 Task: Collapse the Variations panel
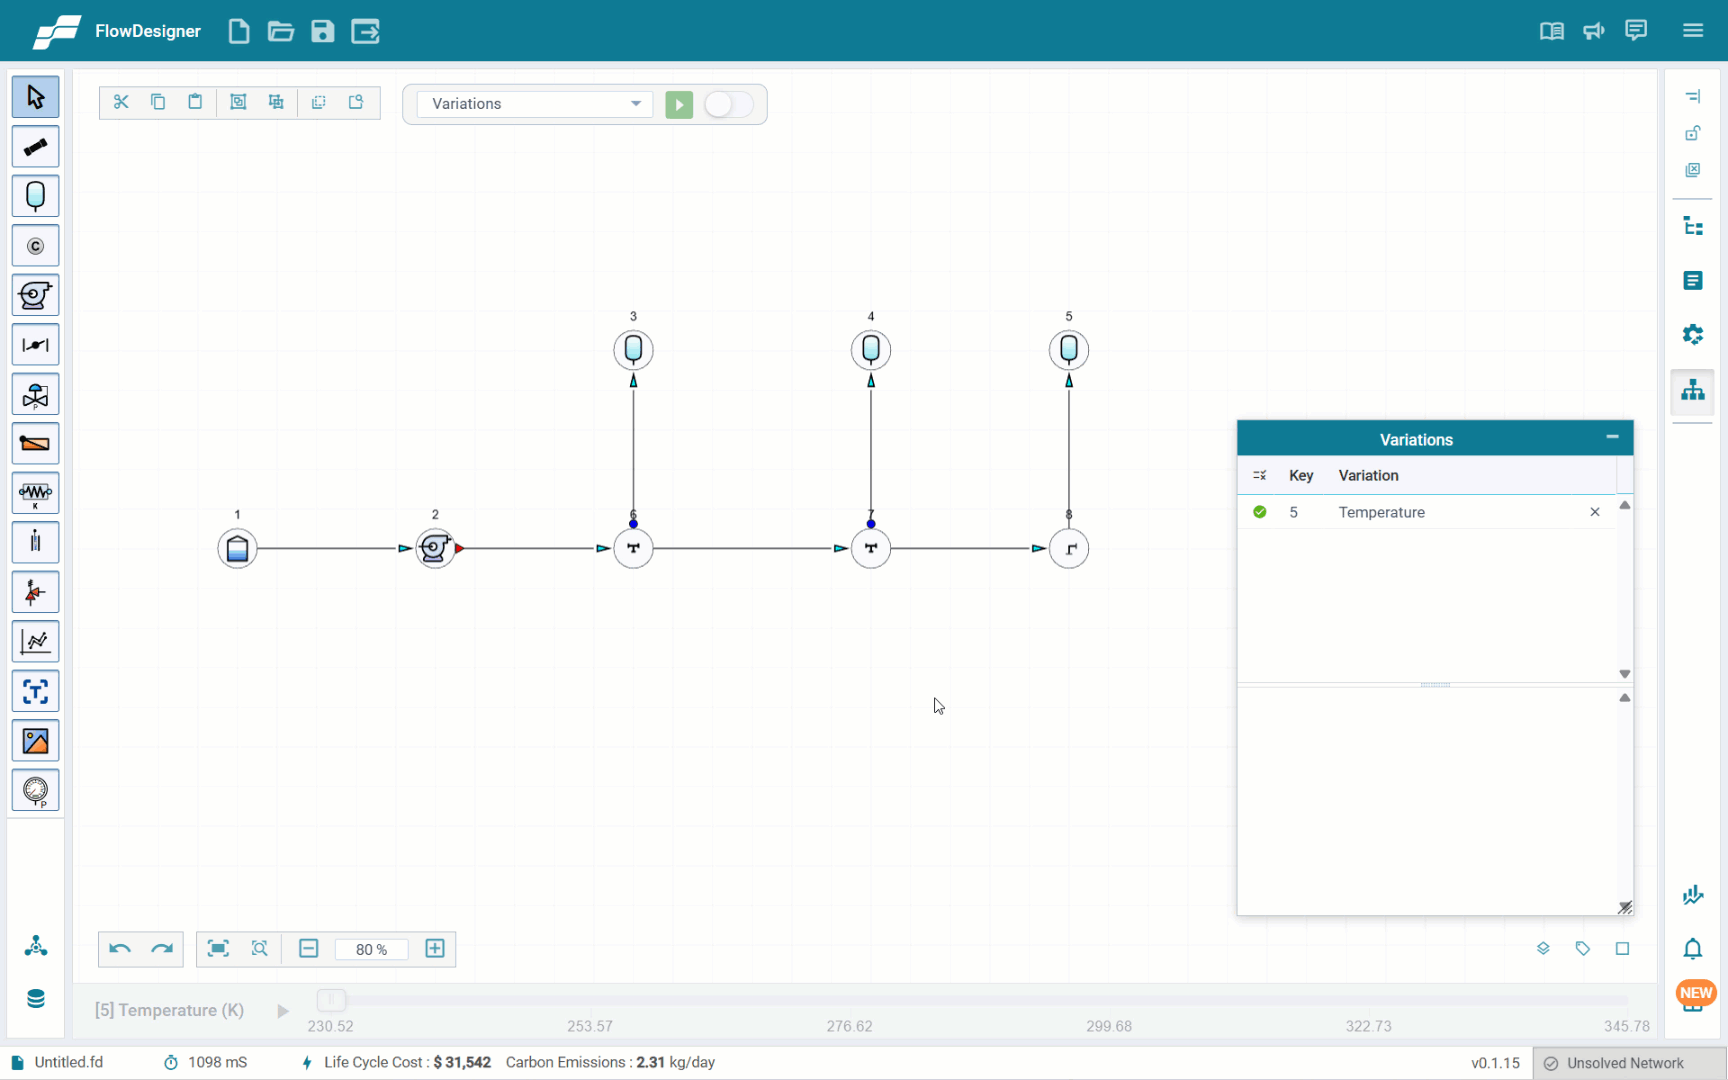coord(1612,438)
